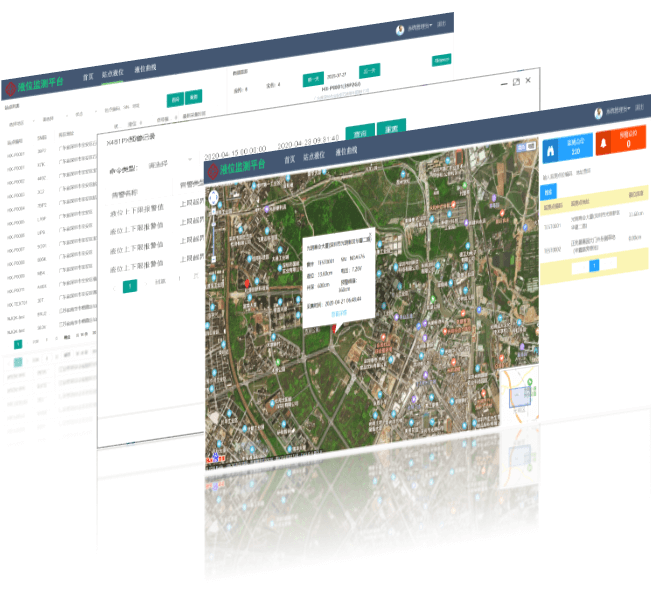Click page 1 in alarm dialog pagination
The image size is (651, 608).
(x=130, y=286)
